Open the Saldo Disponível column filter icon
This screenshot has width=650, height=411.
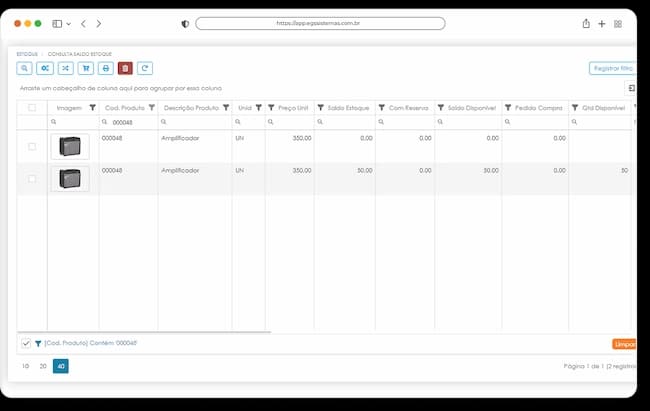pyautogui.click(x=441, y=108)
